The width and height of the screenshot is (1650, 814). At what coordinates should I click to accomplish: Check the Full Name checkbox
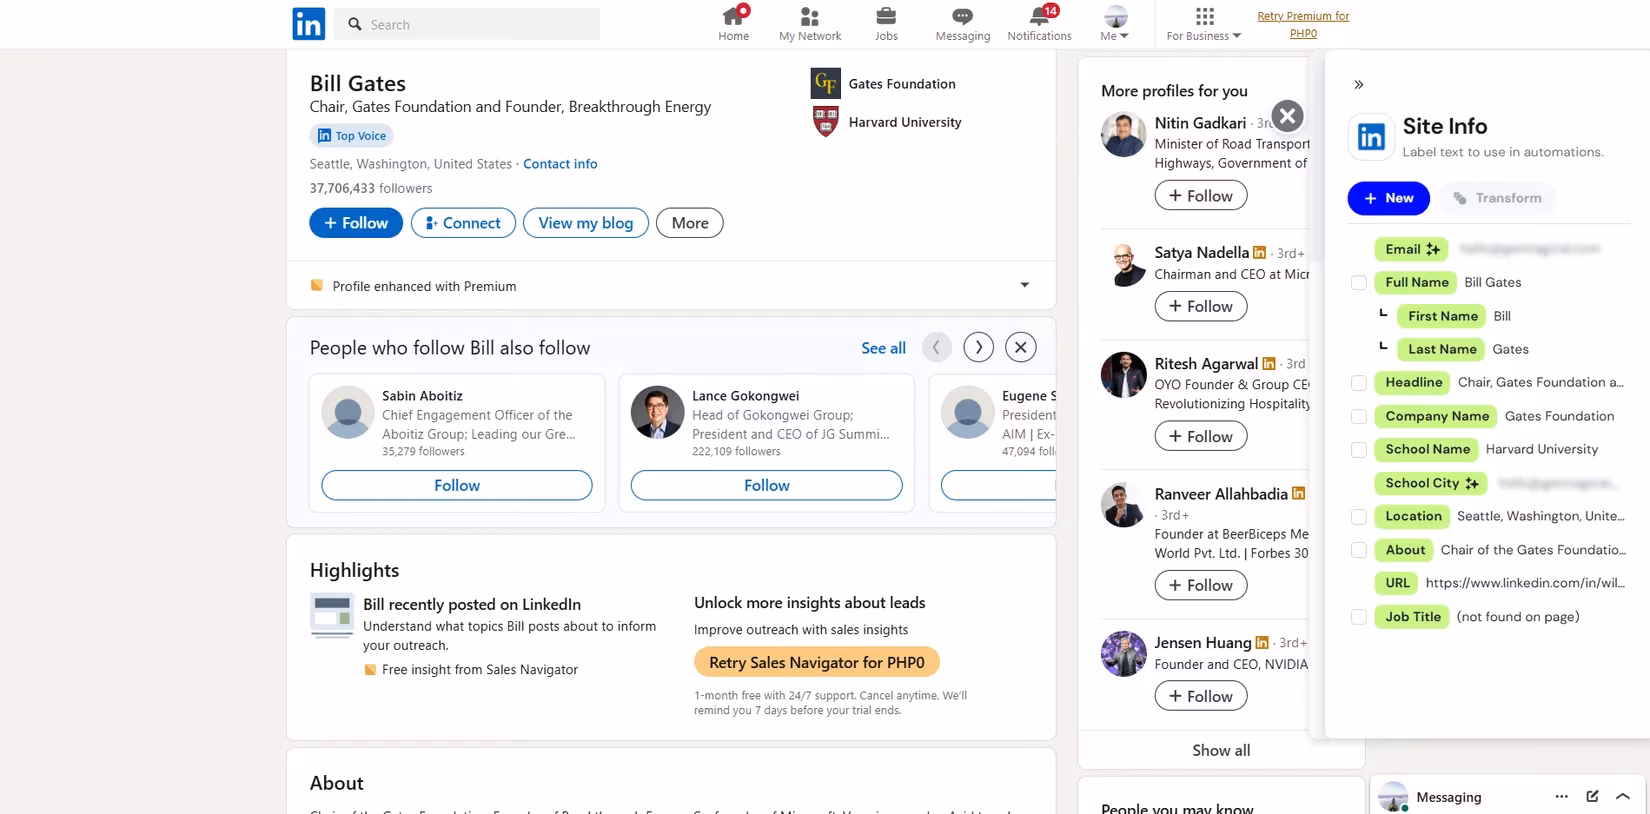click(x=1359, y=283)
